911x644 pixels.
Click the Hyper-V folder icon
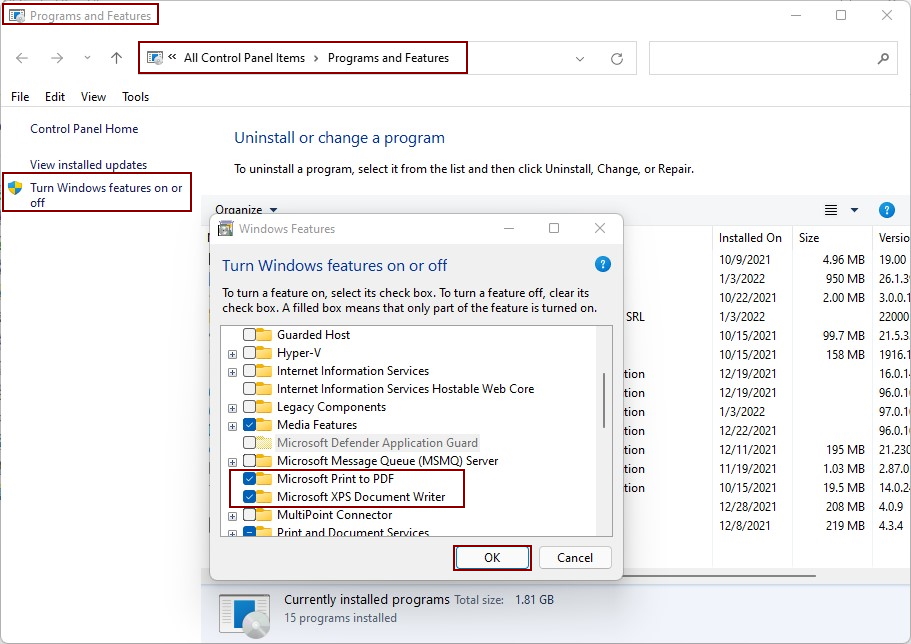point(264,353)
